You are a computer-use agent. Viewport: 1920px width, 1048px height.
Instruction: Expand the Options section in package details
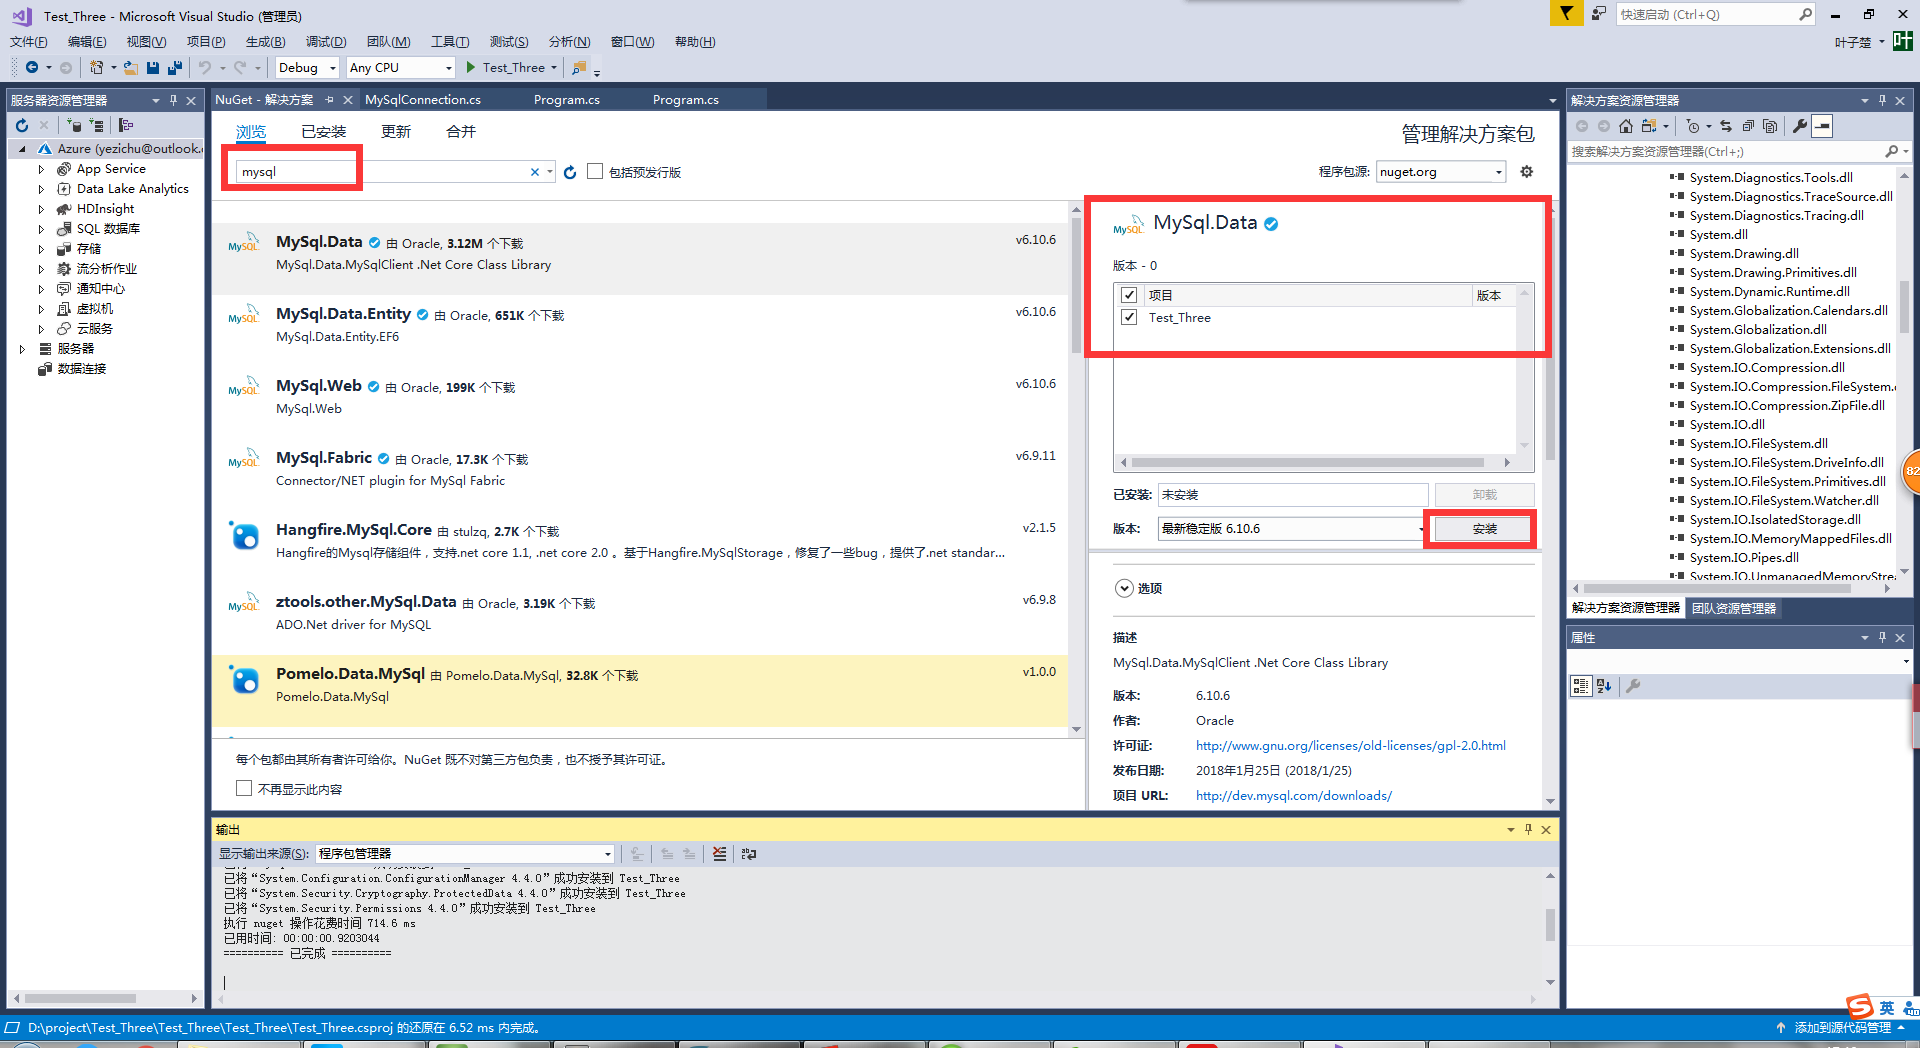1124,588
